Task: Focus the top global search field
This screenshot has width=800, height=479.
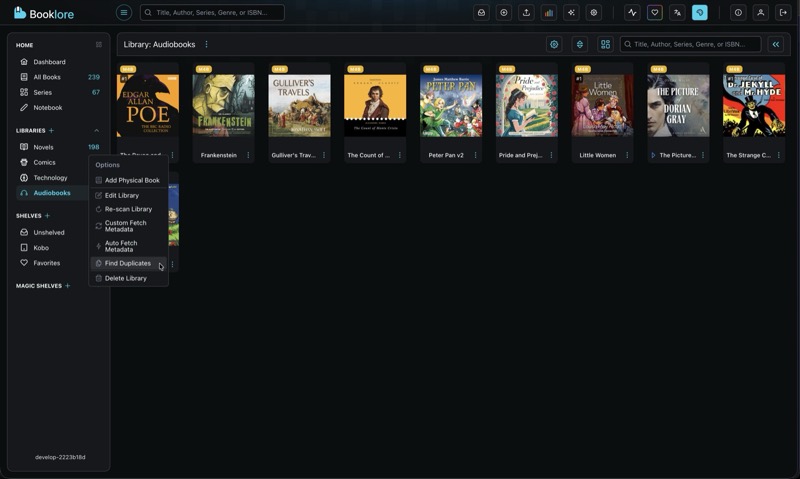Action: (212, 12)
